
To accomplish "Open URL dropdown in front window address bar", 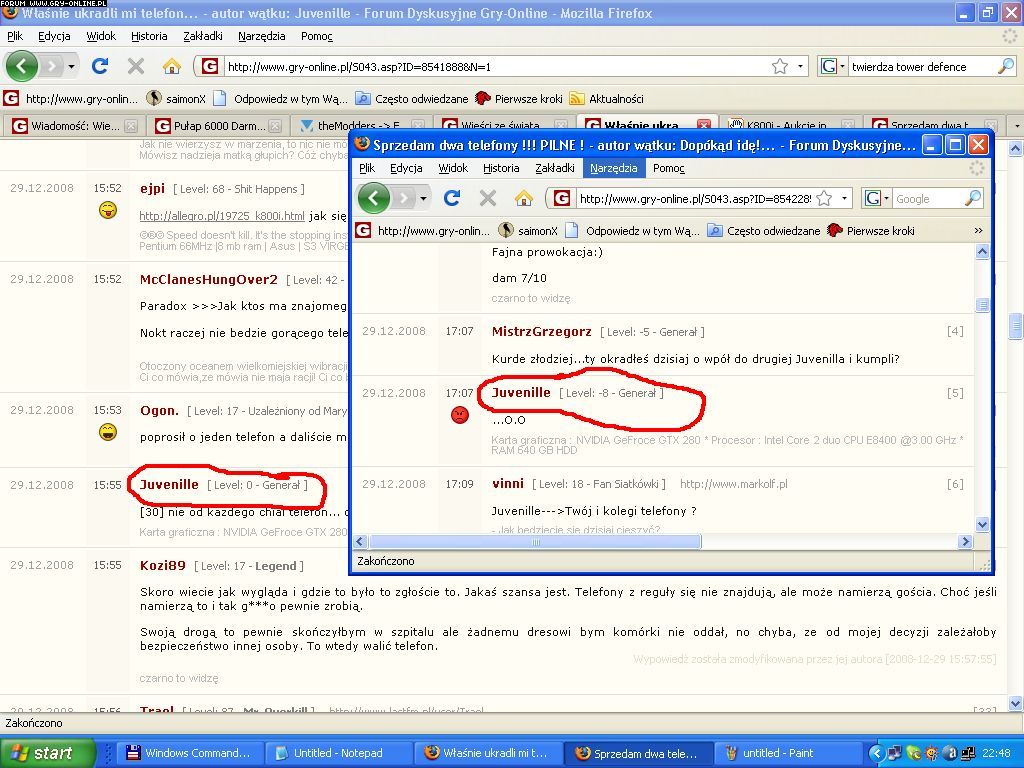I will (x=844, y=199).
